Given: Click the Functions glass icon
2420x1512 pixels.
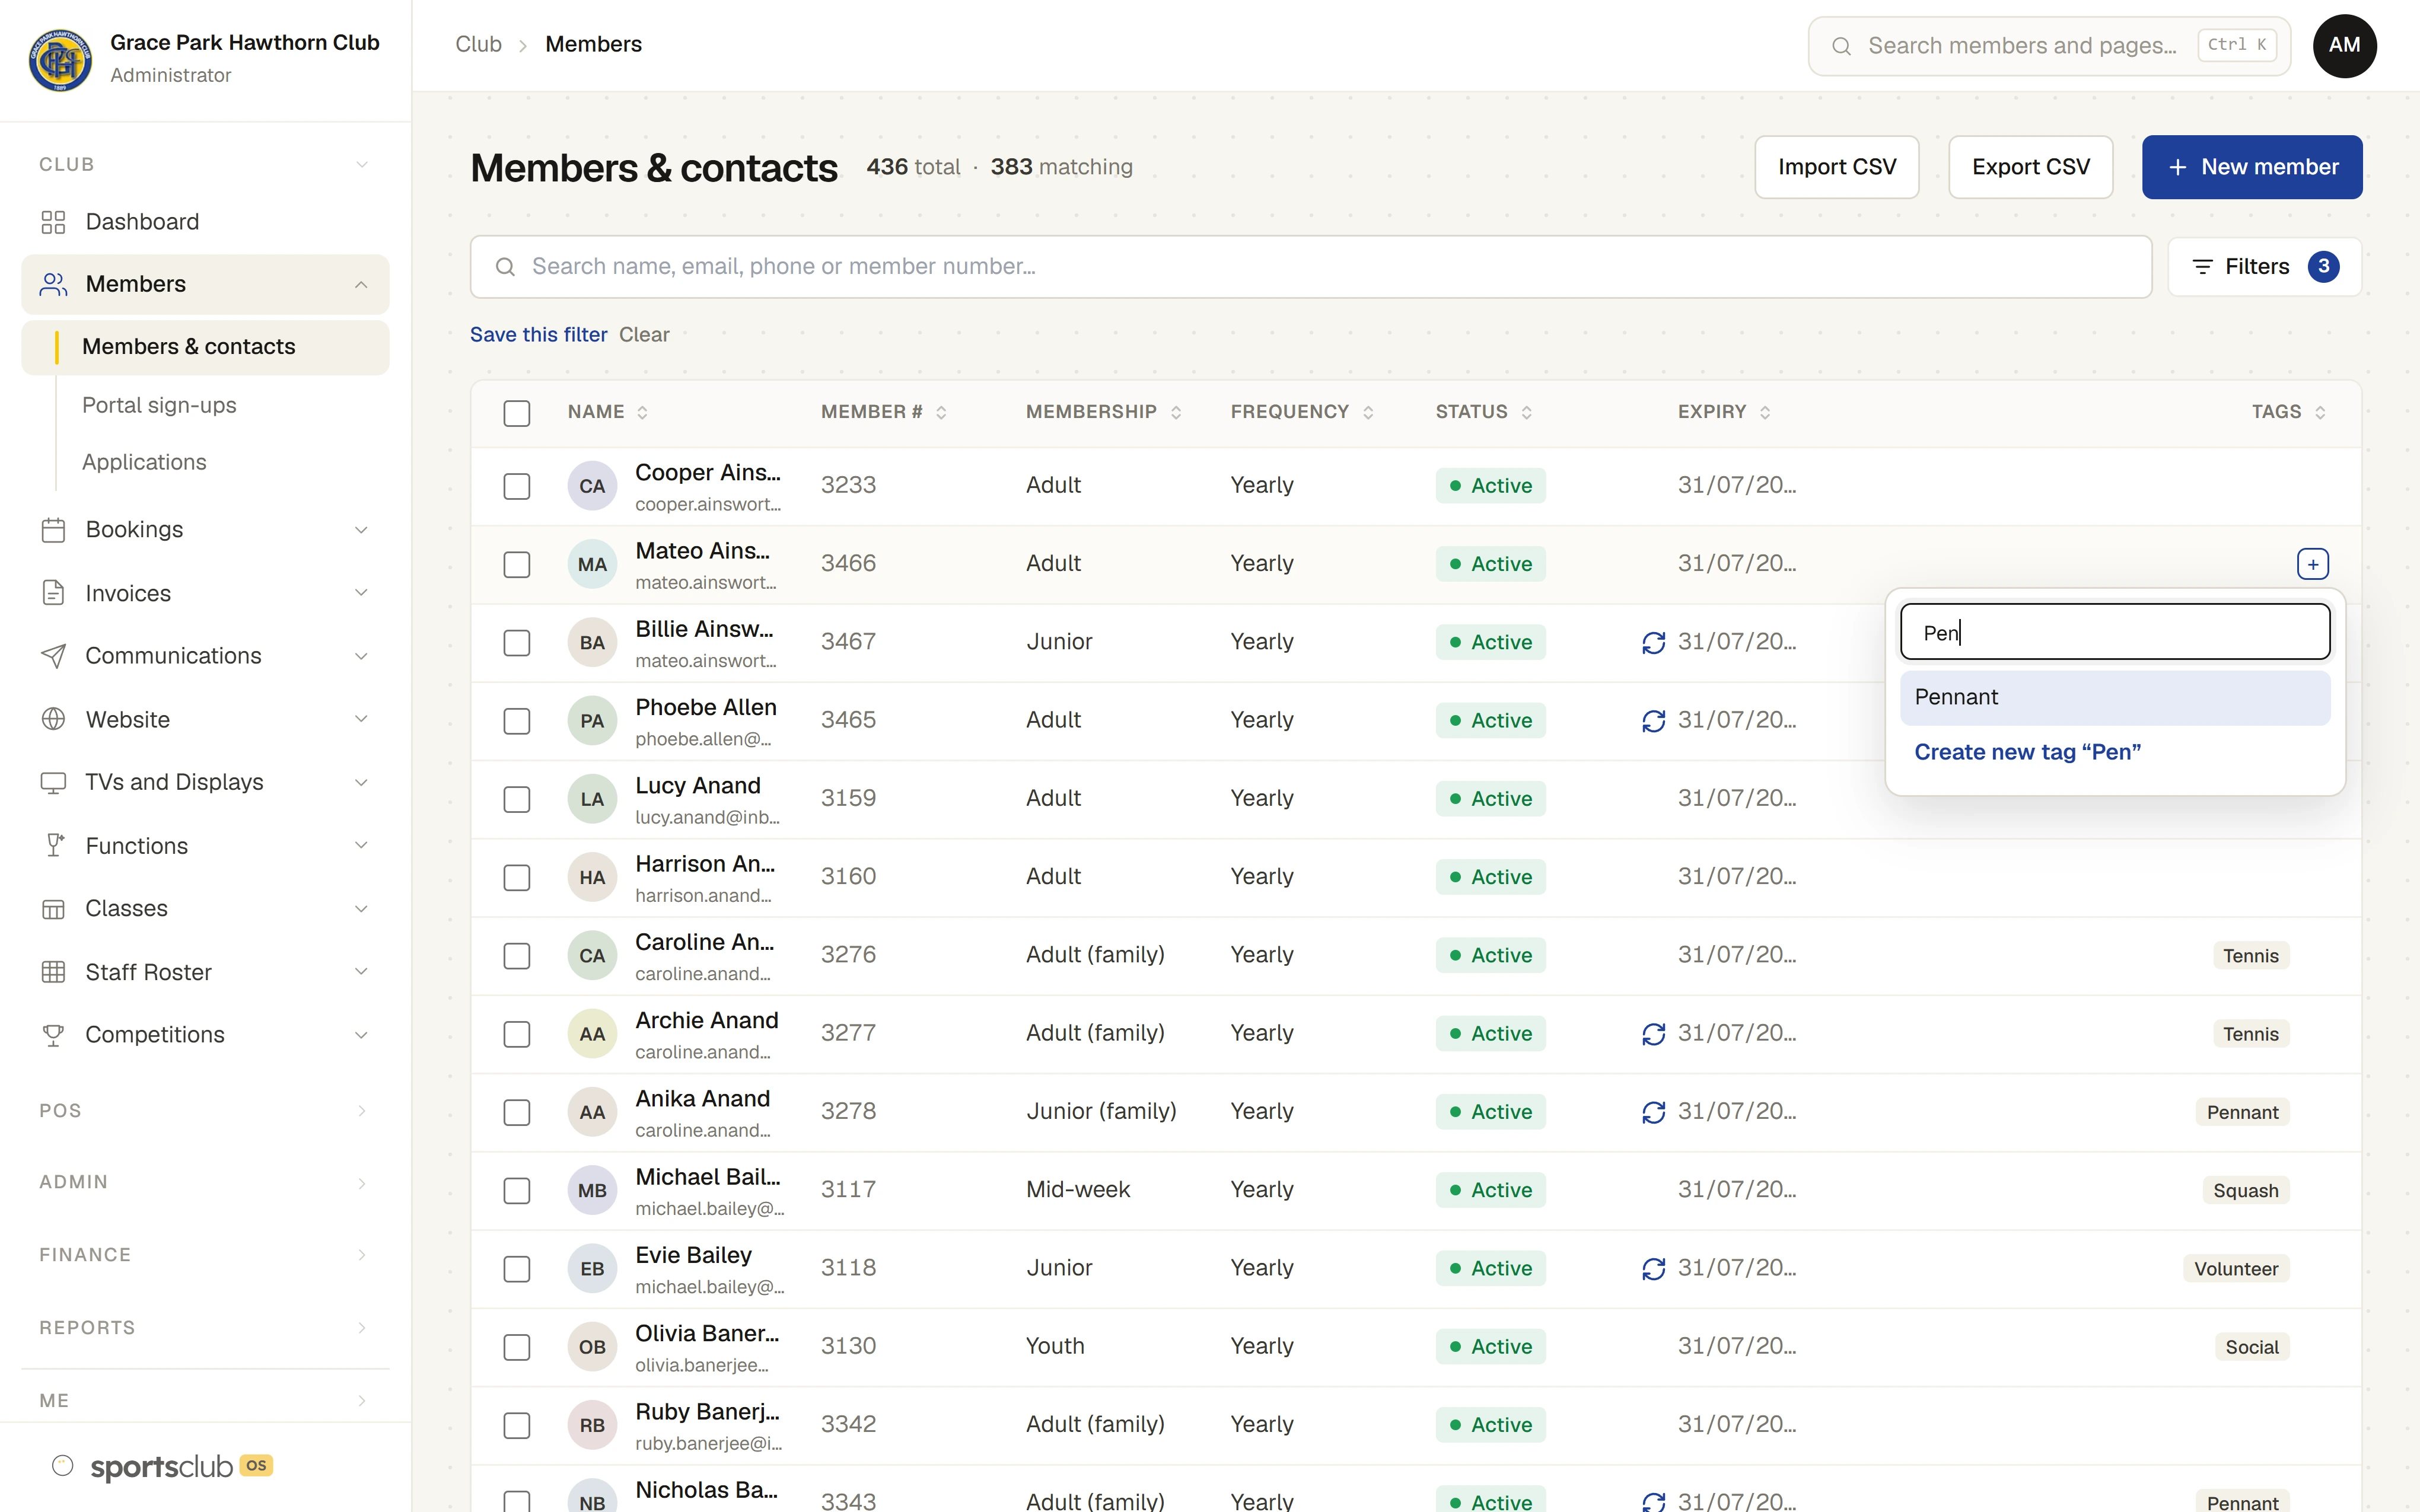Looking at the screenshot, I should point(53,846).
